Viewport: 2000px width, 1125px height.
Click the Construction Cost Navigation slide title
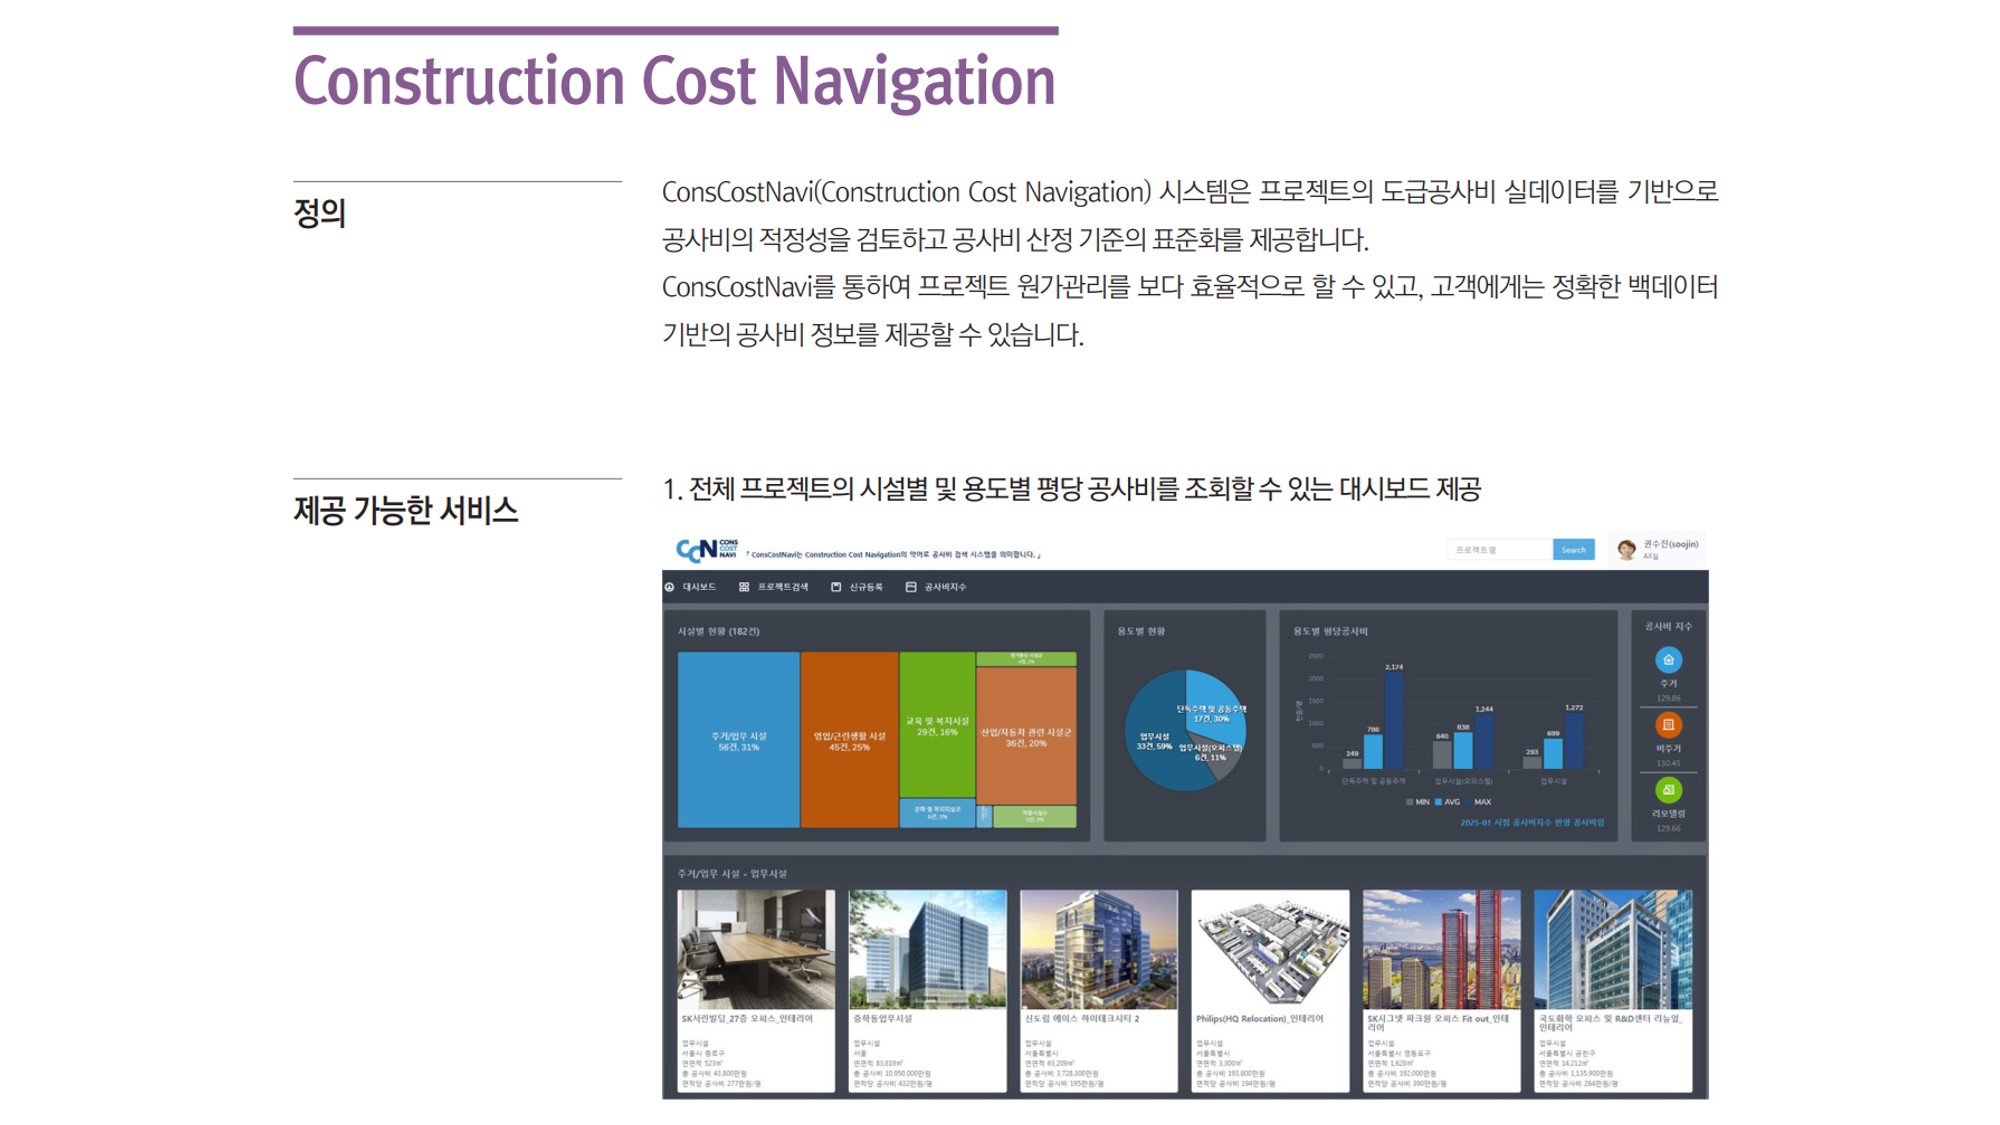(x=675, y=80)
